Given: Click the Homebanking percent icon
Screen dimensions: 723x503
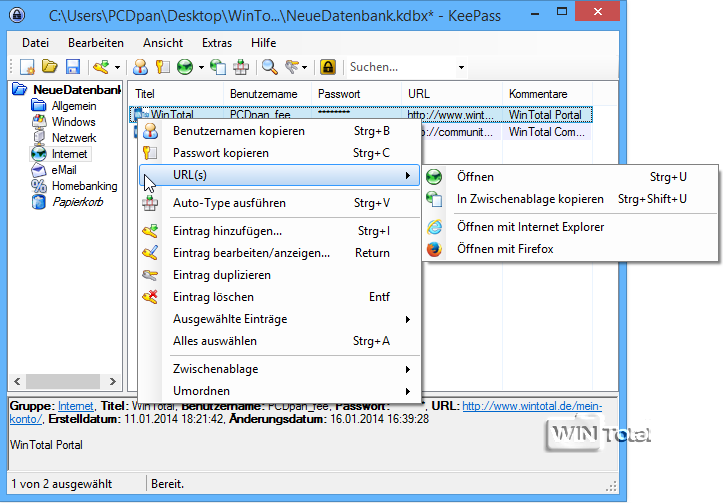Looking at the screenshot, I should (x=39, y=186).
